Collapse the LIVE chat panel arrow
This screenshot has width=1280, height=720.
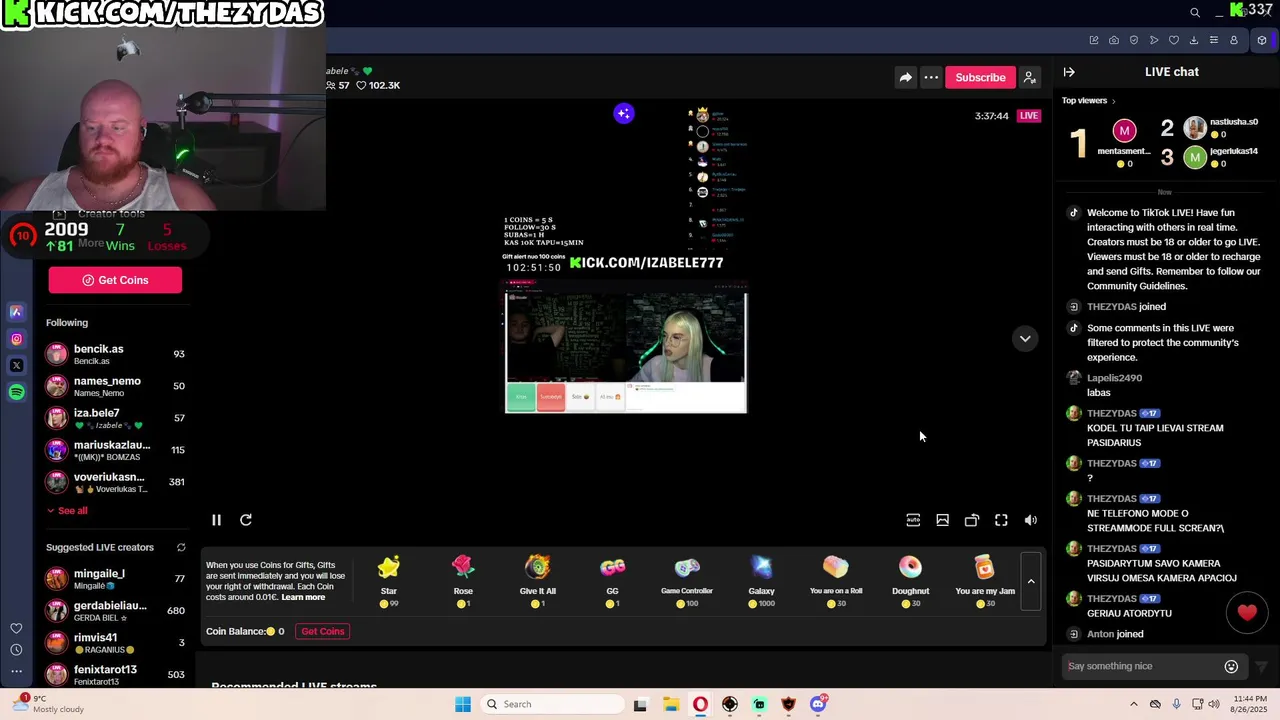click(1069, 72)
